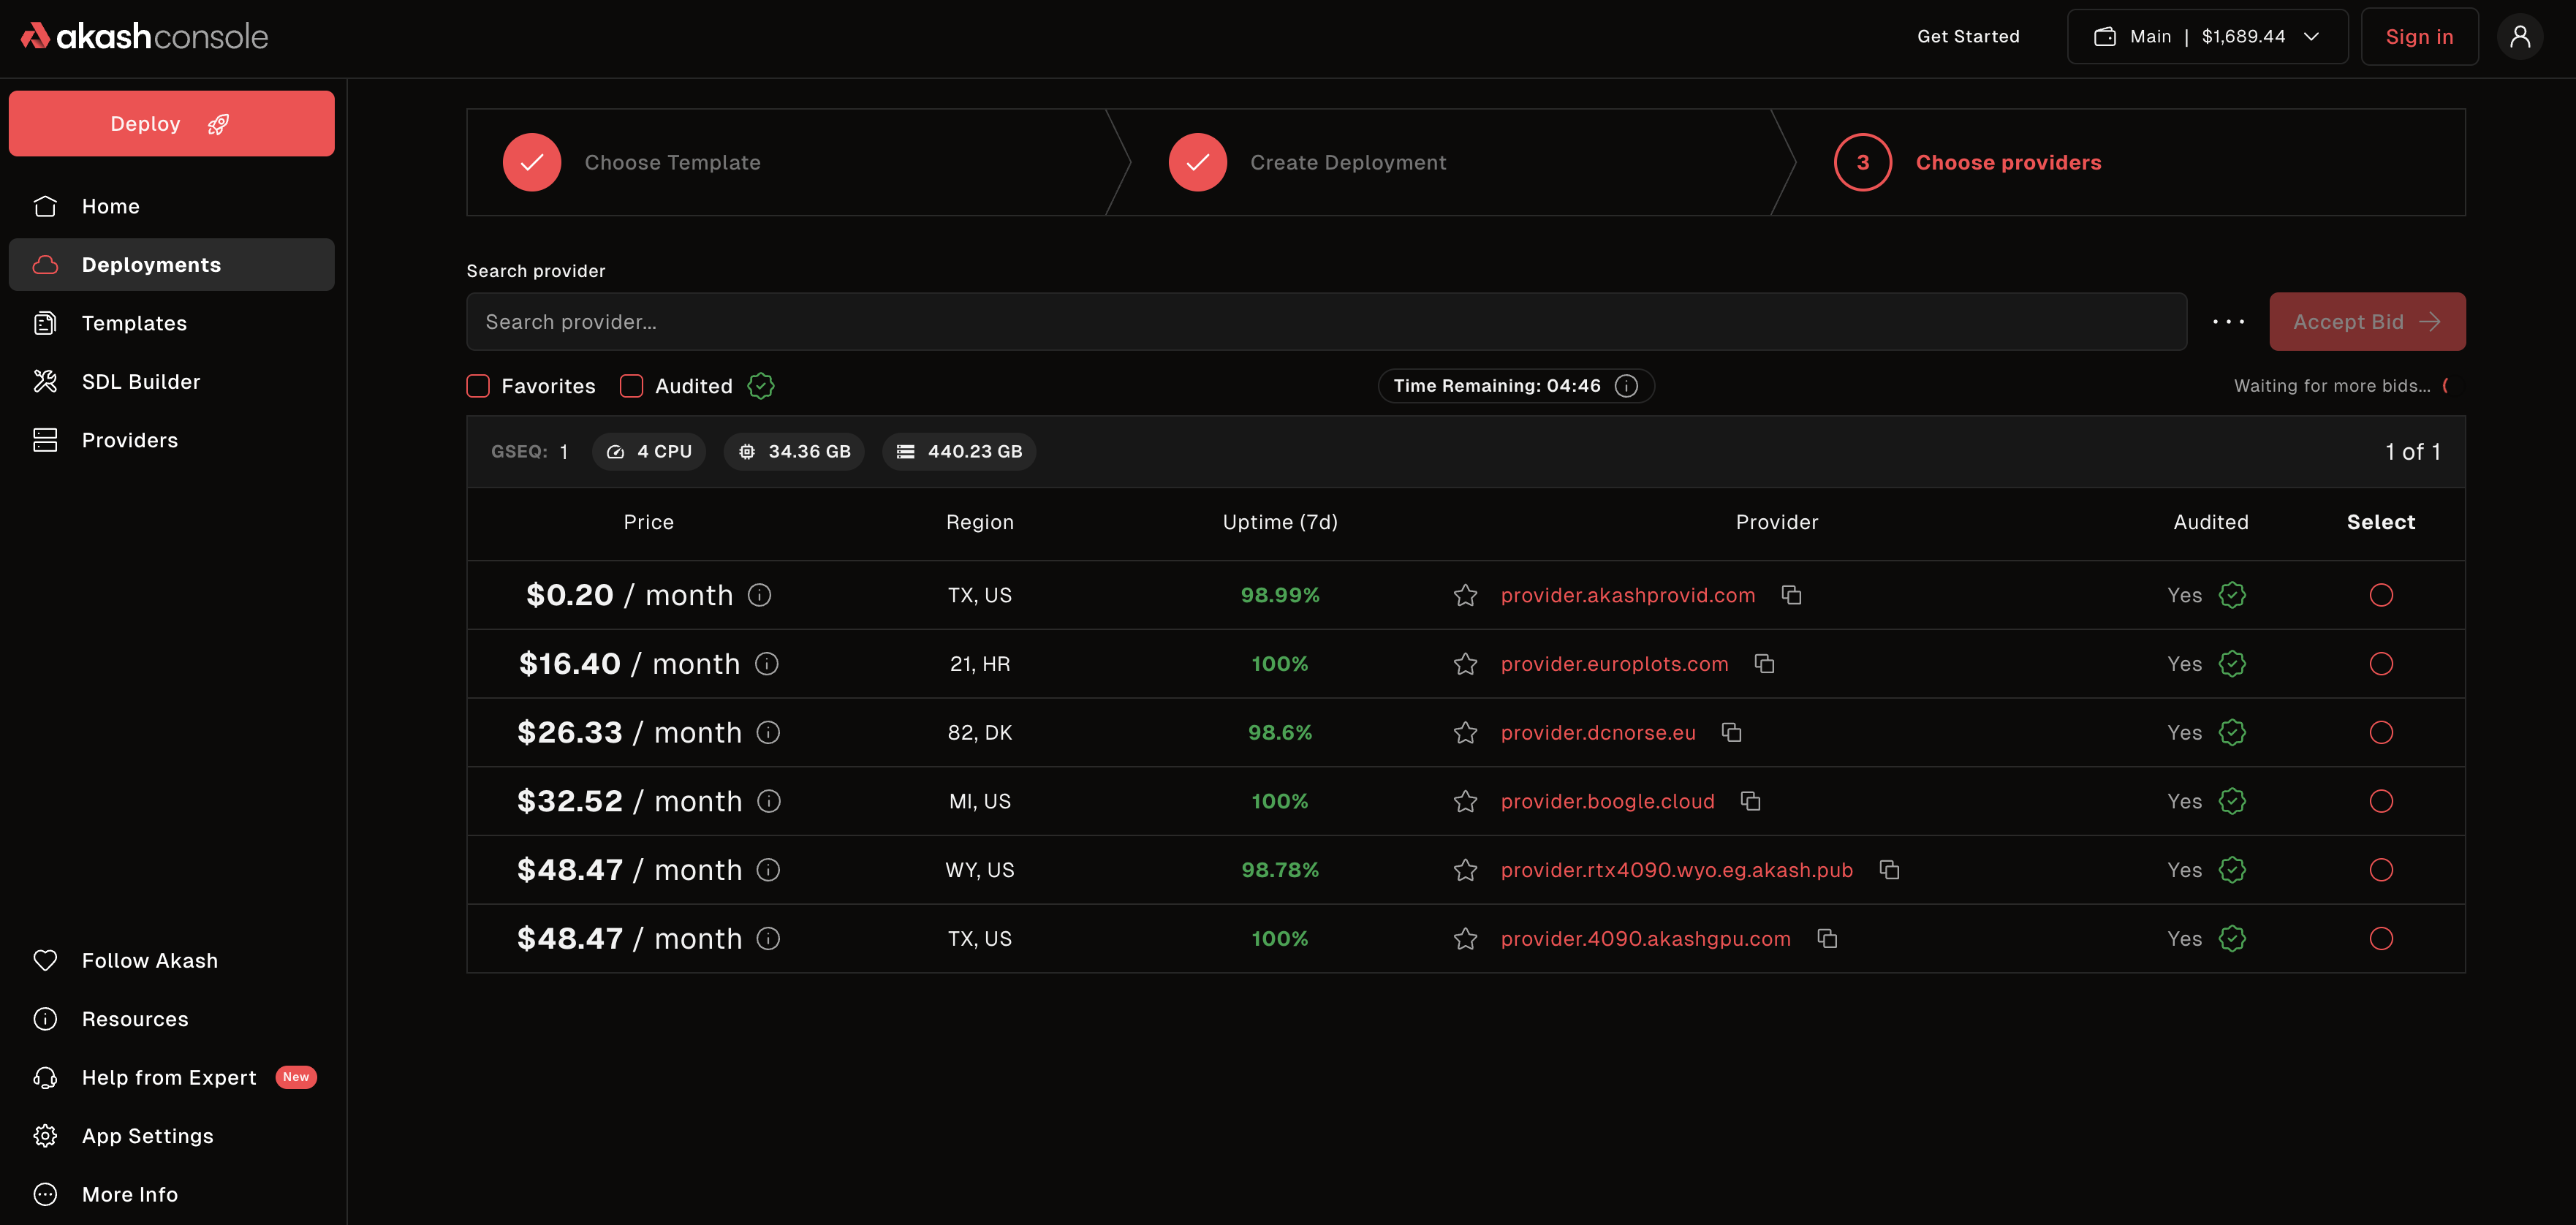2576x1225 pixels.
Task: Click Time Remaining info icon
Action: click(x=1626, y=386)
